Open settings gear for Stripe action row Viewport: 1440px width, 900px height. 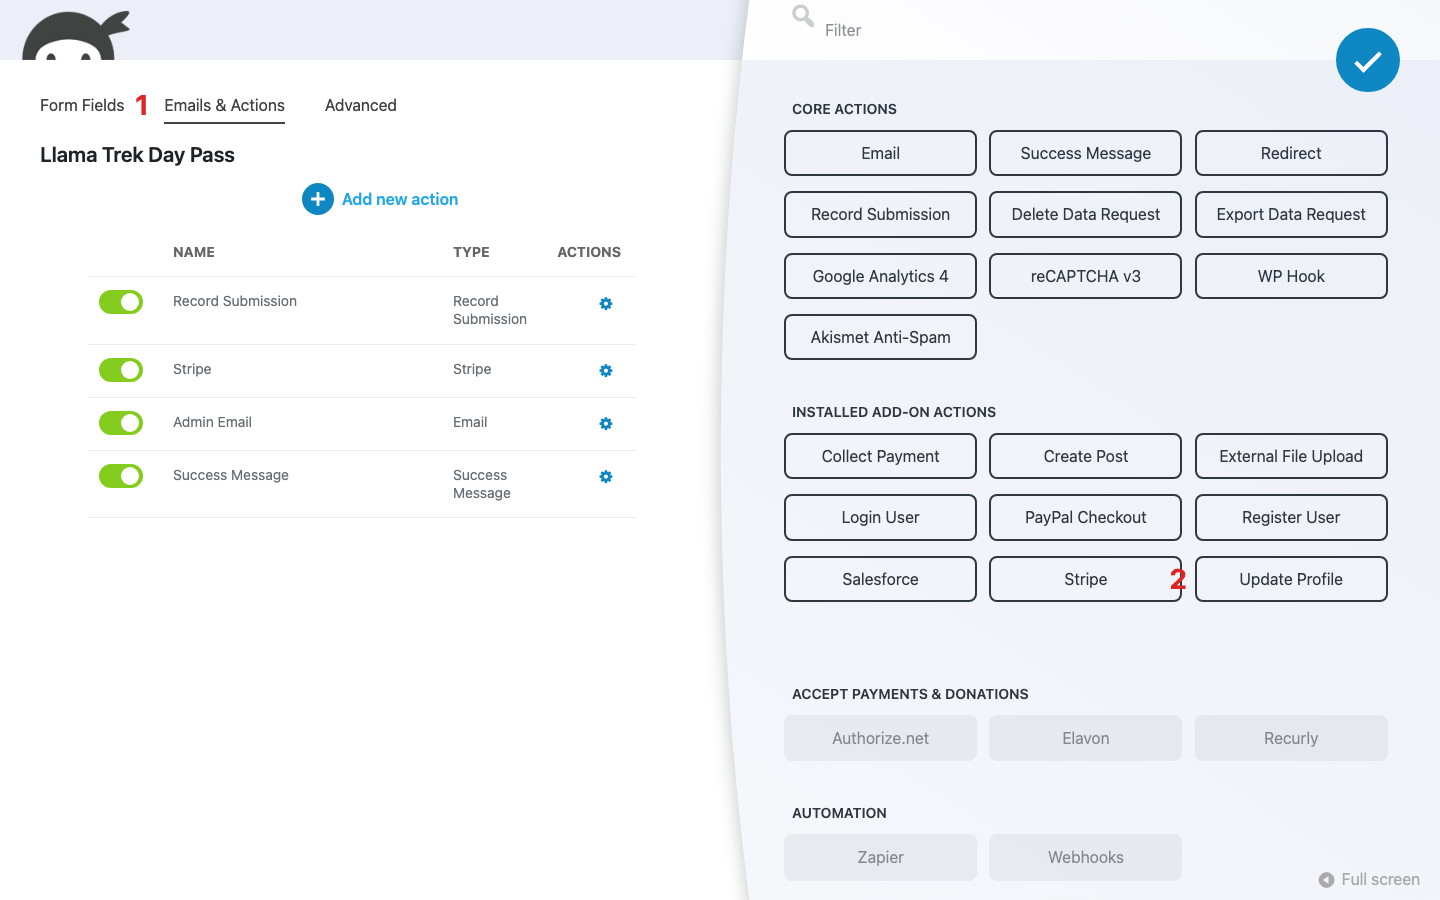tap(606, 370)
